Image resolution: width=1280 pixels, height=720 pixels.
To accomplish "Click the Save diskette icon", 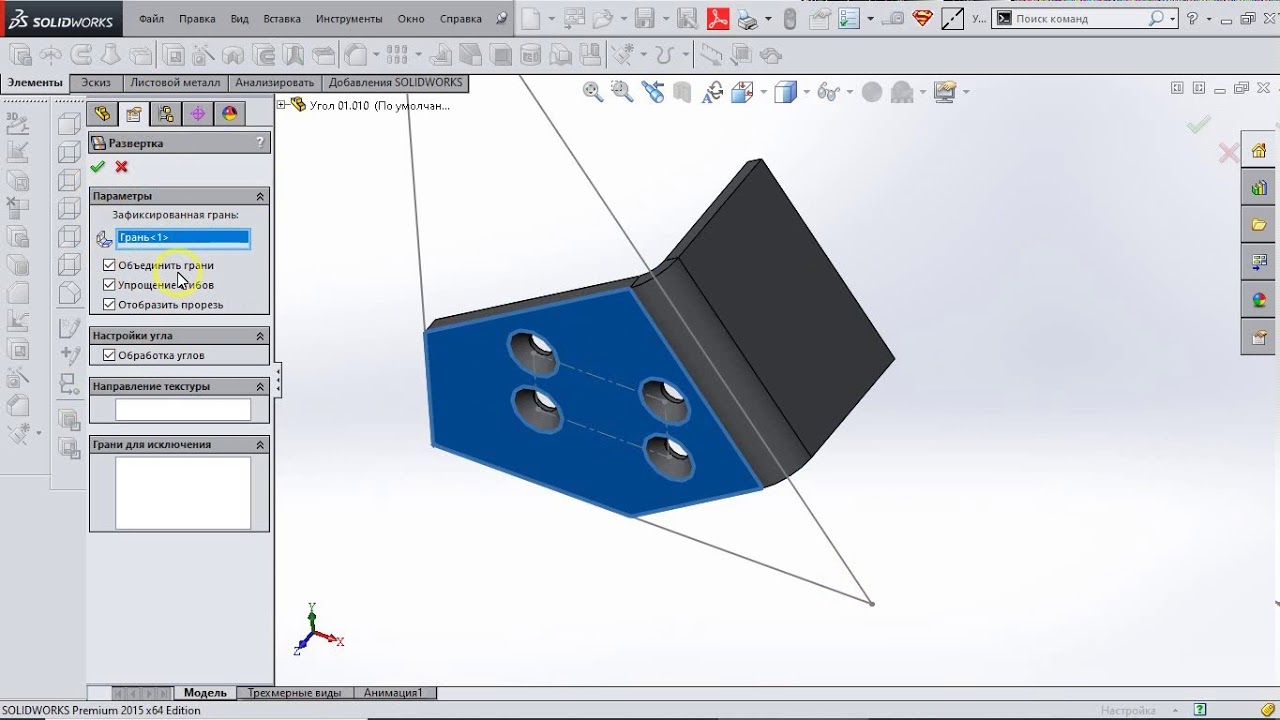I will (645, 19).
